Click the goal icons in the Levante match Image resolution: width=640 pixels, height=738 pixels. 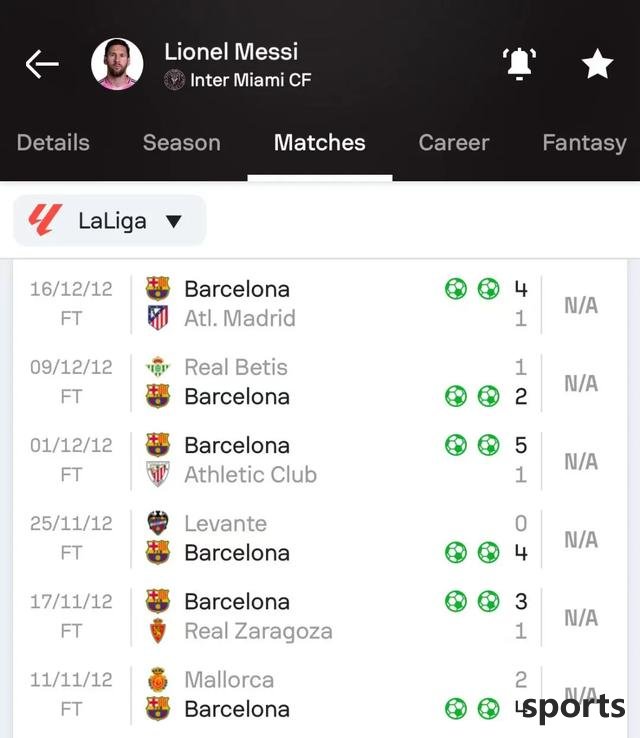coord(471,552)
